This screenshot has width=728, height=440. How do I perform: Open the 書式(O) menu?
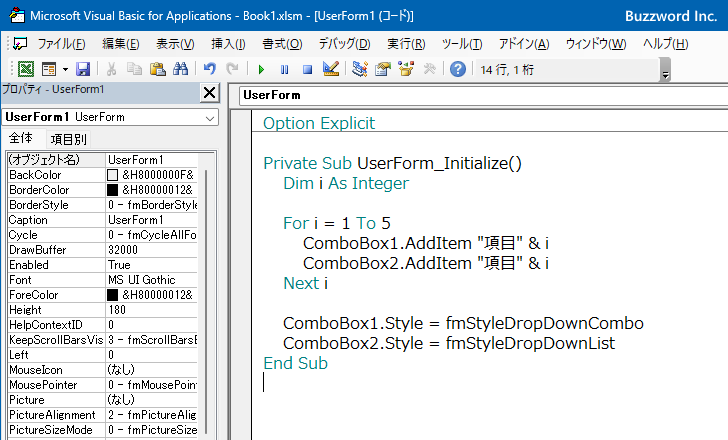click(282, 44)
